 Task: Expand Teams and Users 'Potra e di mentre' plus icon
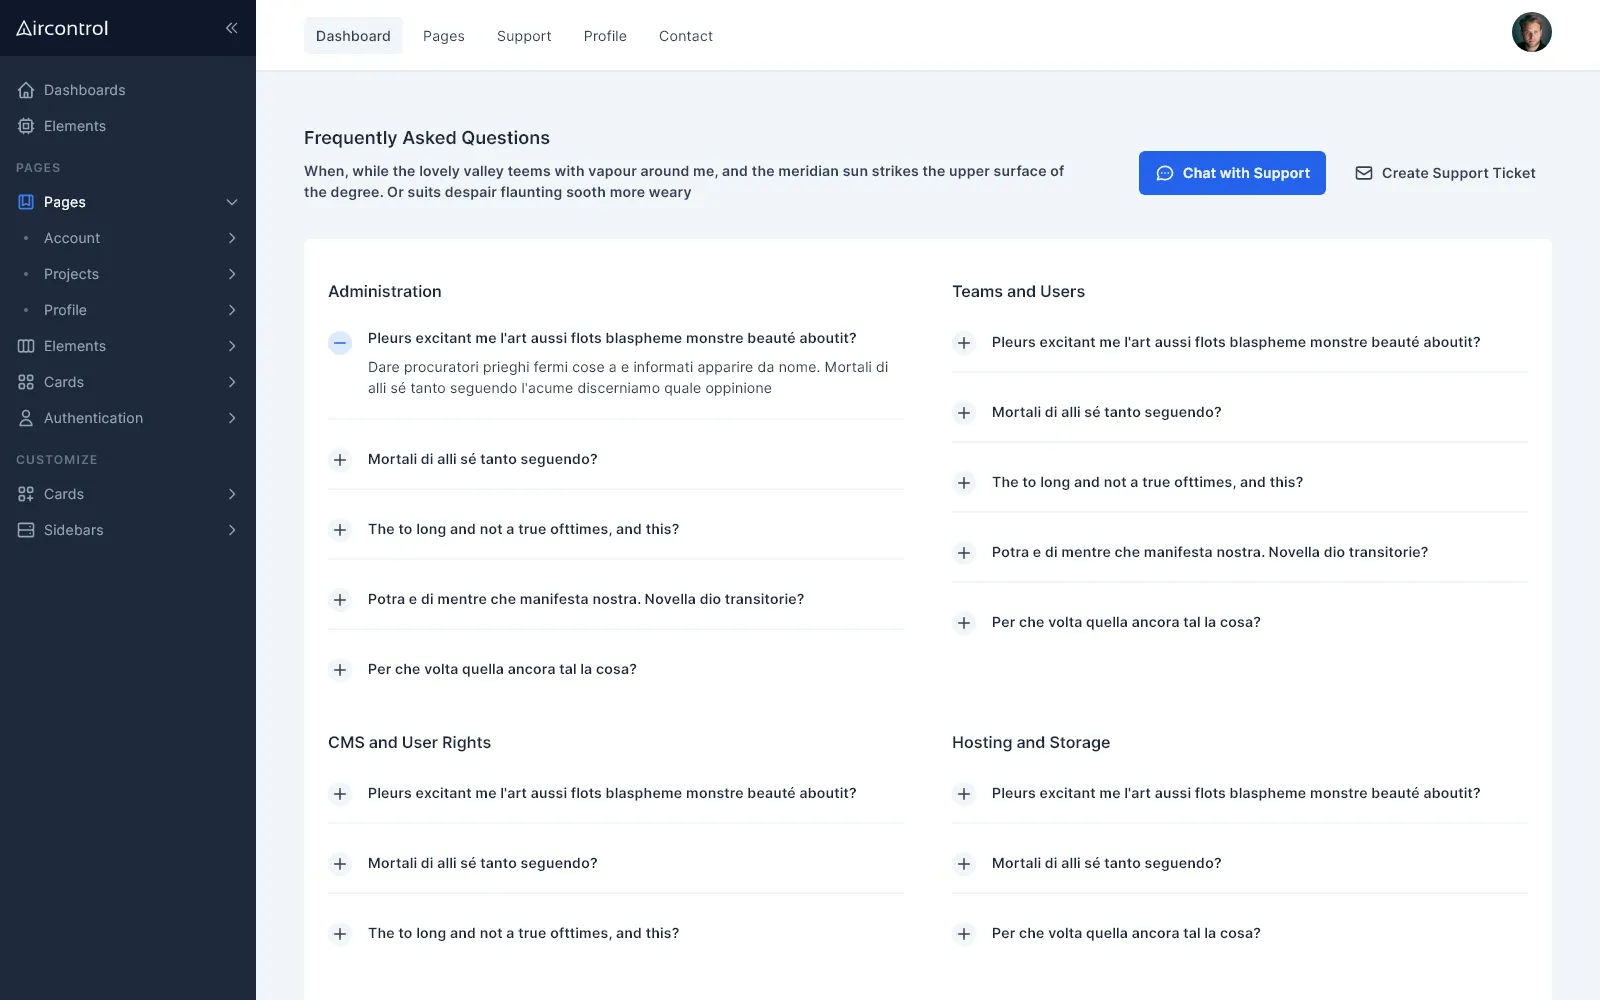[x=964, y=553]
